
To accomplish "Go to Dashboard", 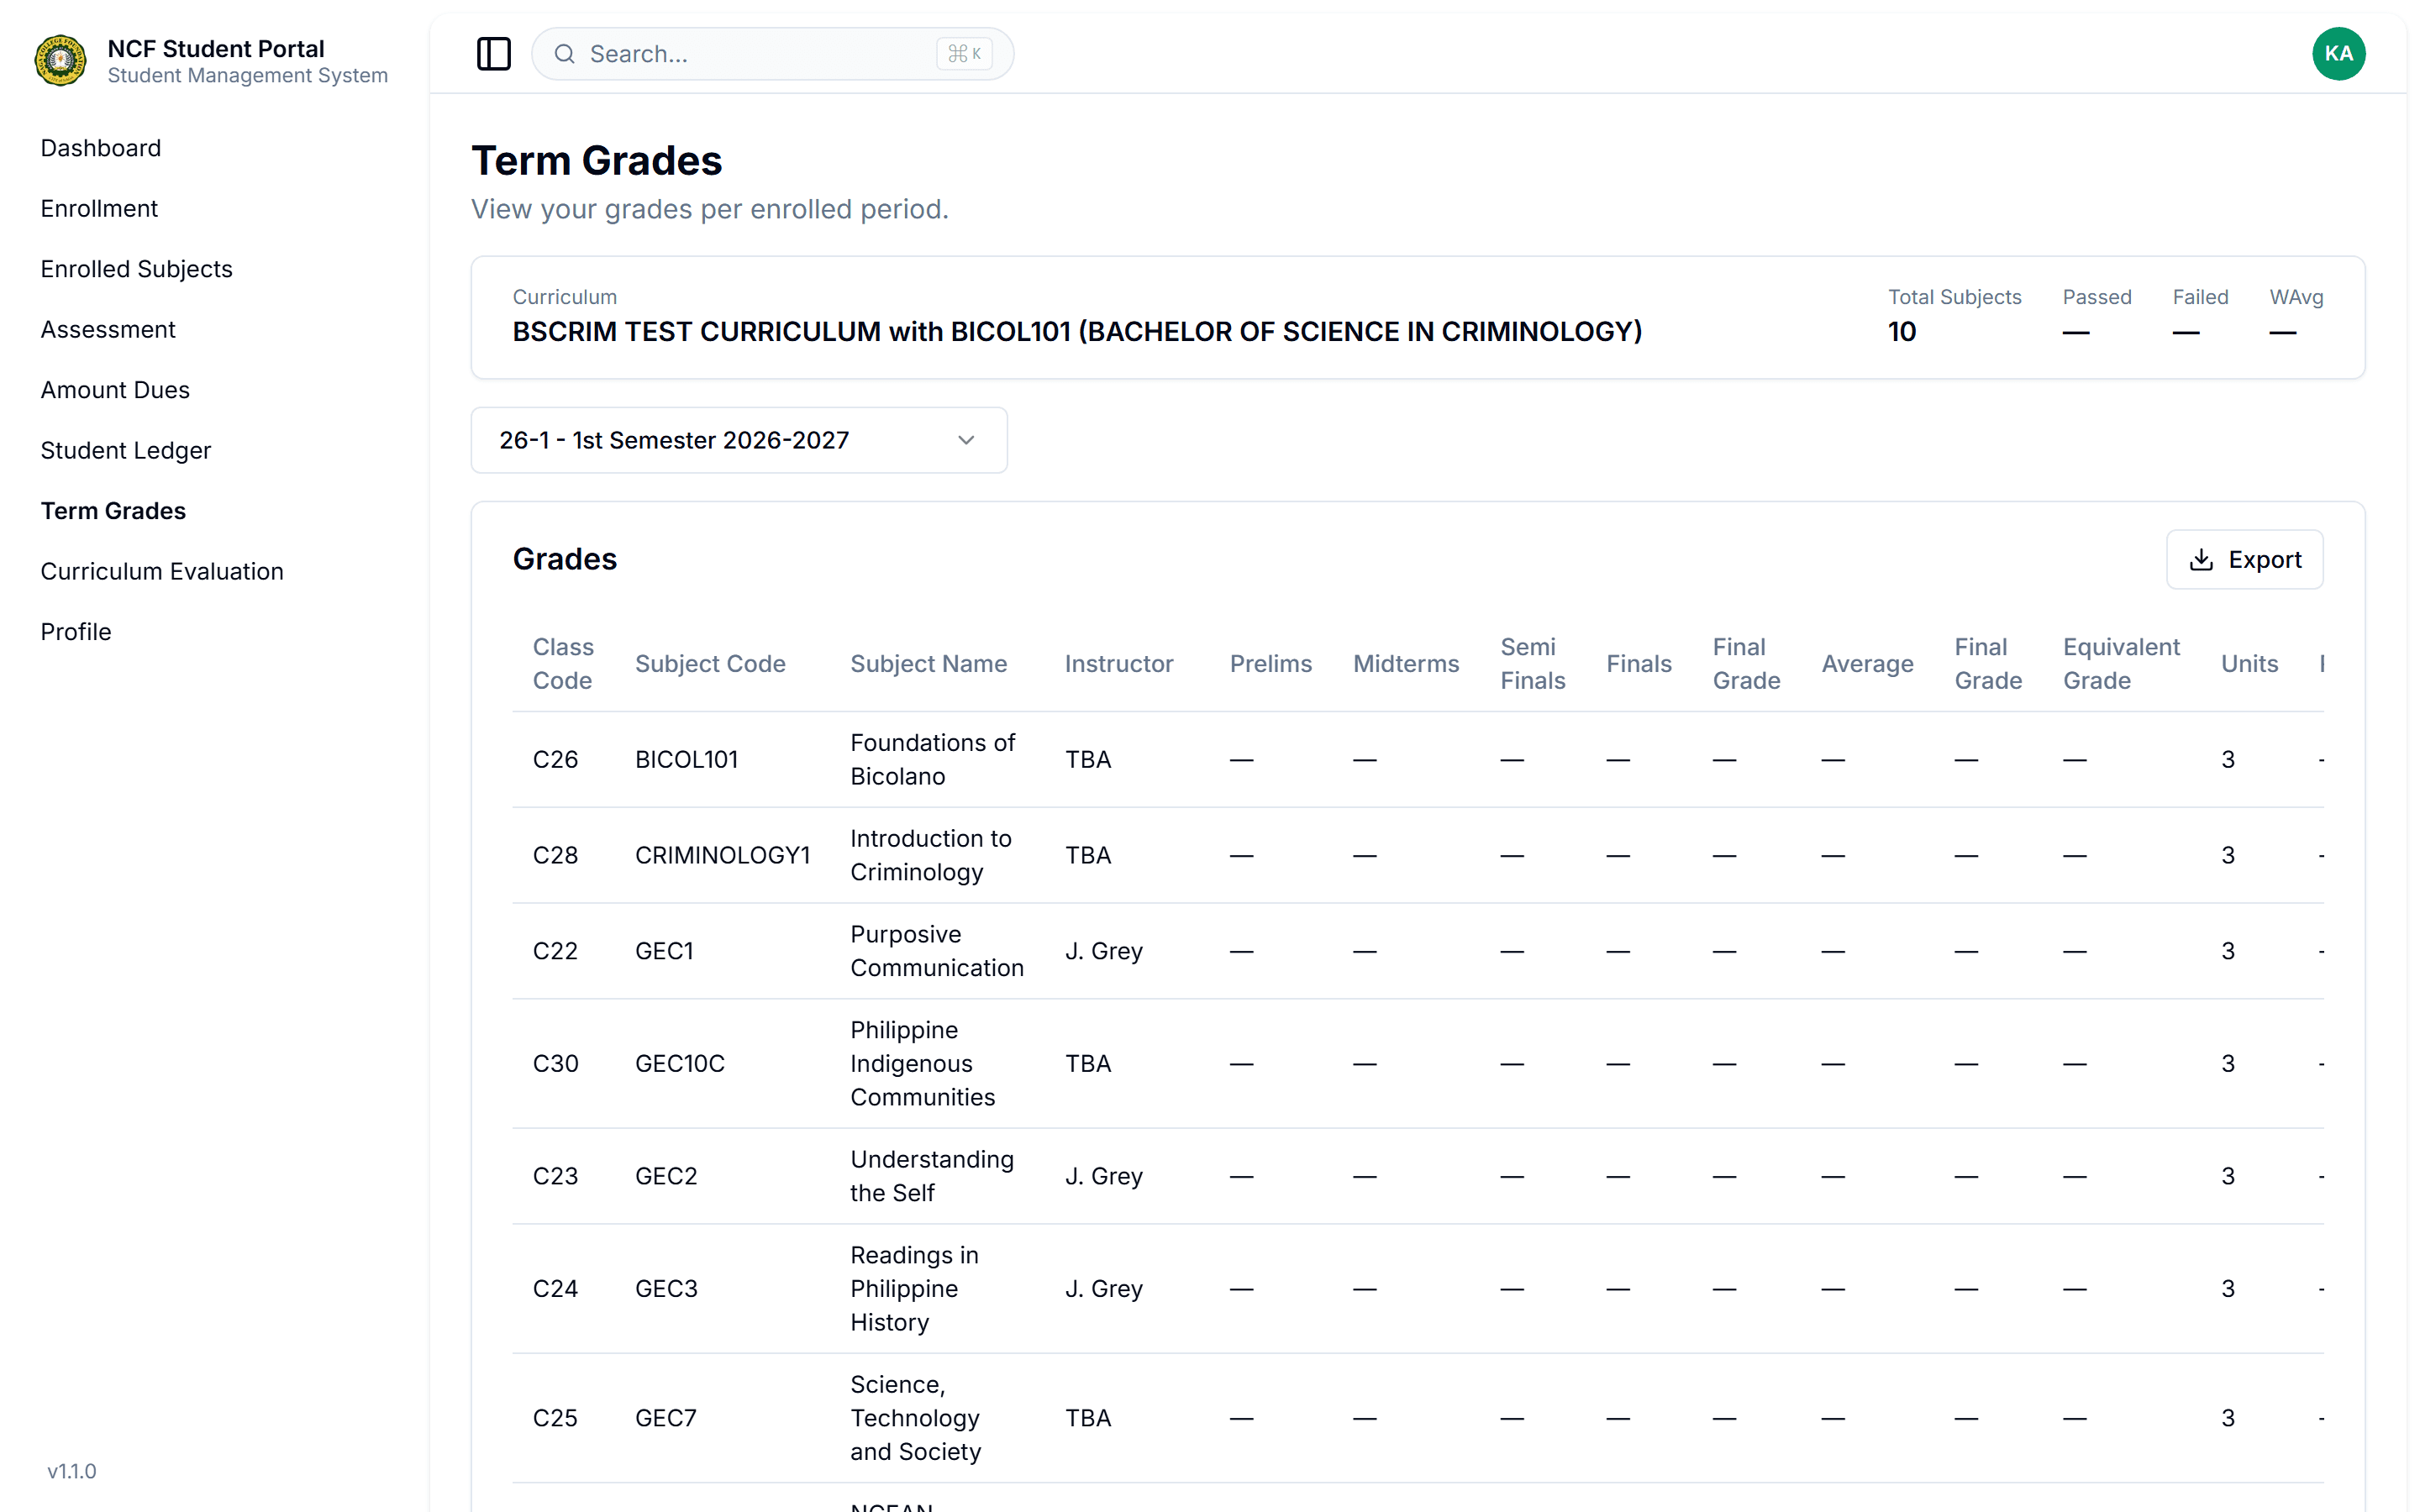I will pyautogui.click(x=101, y=148).
